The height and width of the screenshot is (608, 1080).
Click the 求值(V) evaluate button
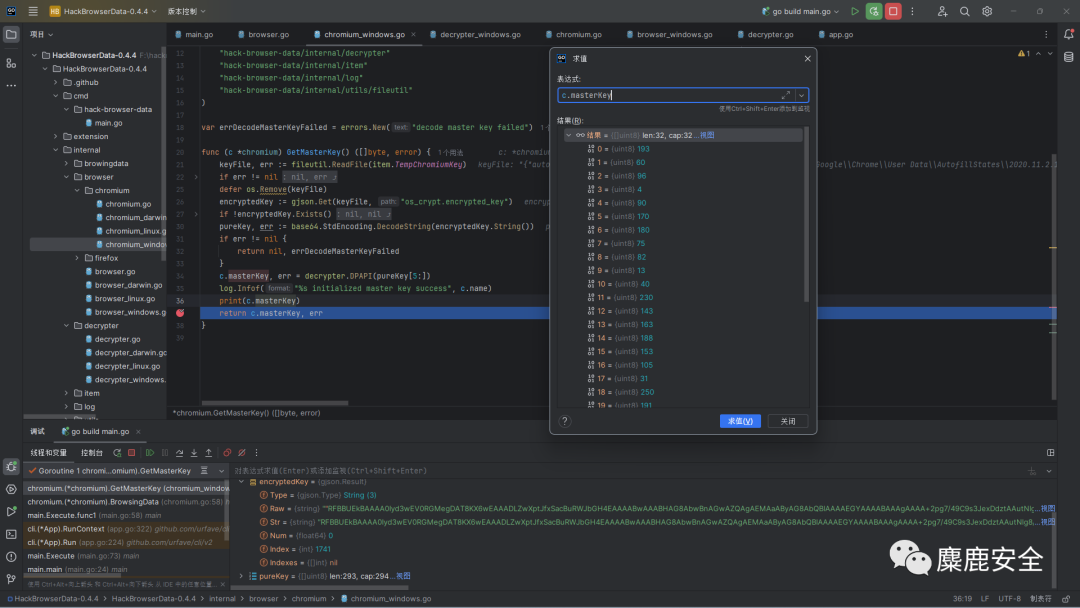(740, 421)
